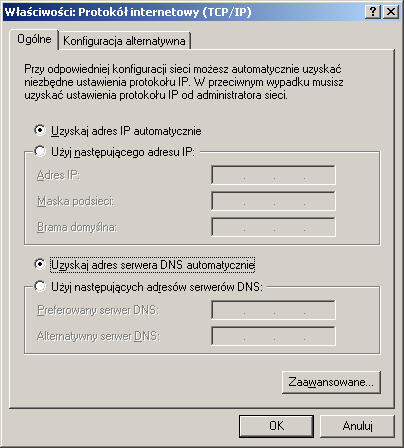Click the Adres IP: label text
This screenshot has height=448, width=404.
tap(58, 175)
